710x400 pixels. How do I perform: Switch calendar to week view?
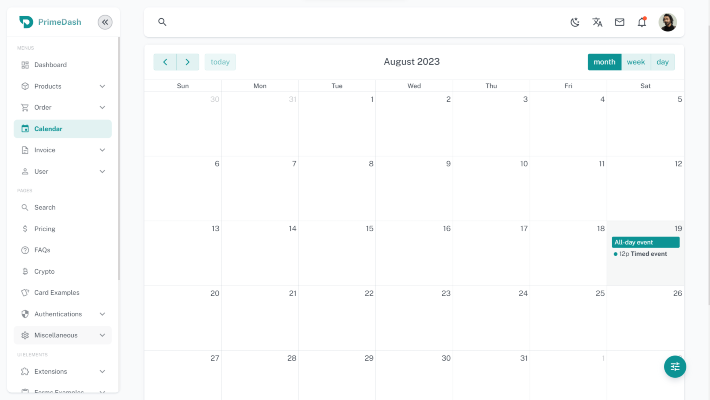636,62
